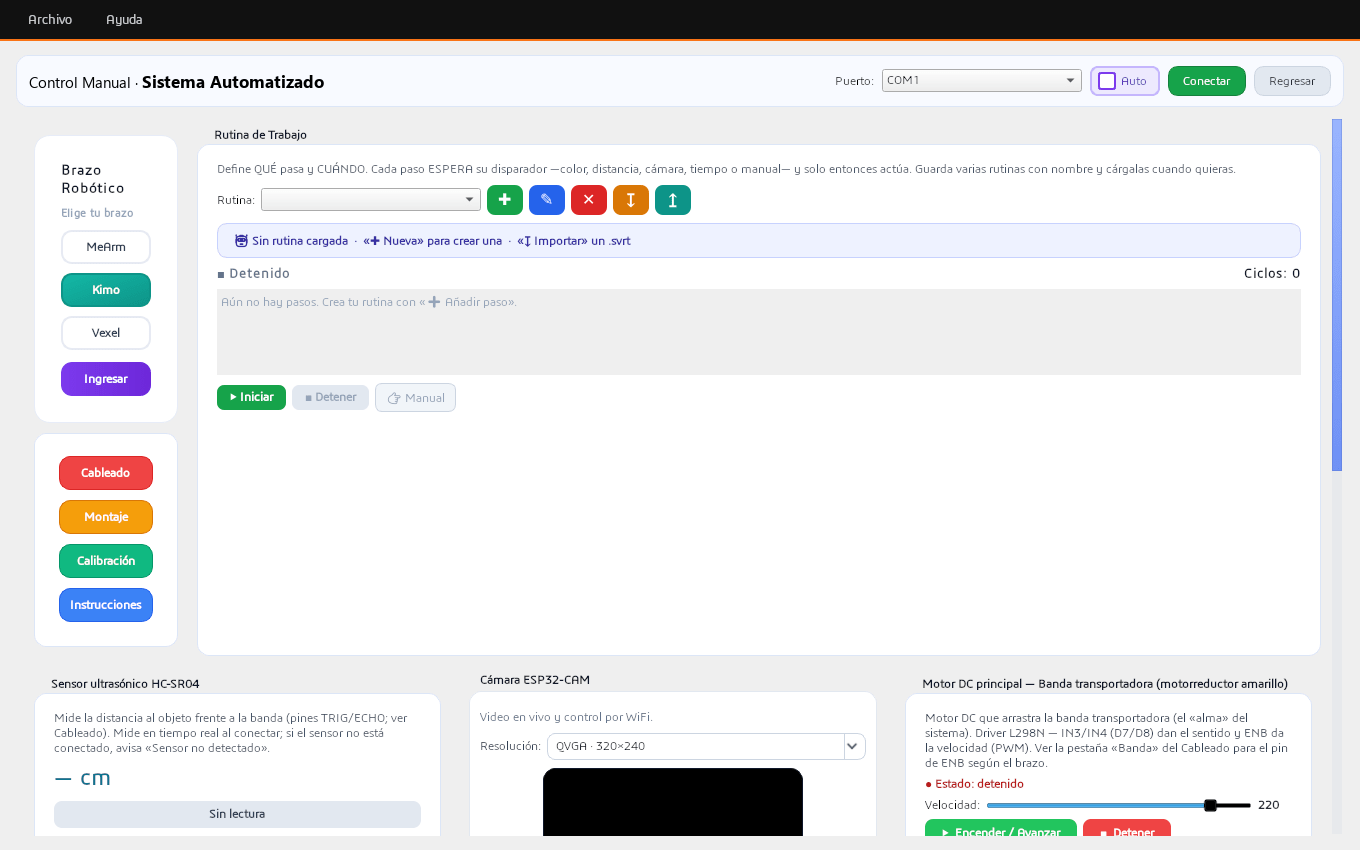
Task: Click the purple Ingresar button
Action: (x=106, y=379)
